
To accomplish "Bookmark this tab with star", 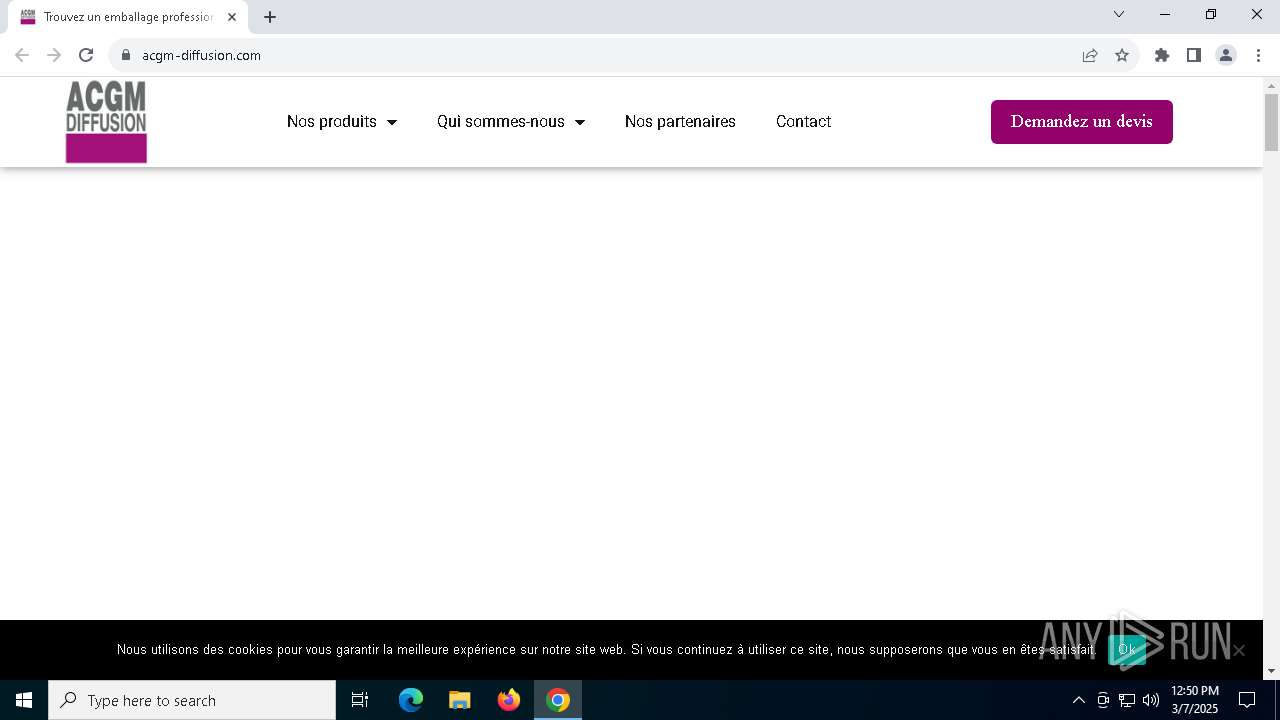I will coord(1122,55).
